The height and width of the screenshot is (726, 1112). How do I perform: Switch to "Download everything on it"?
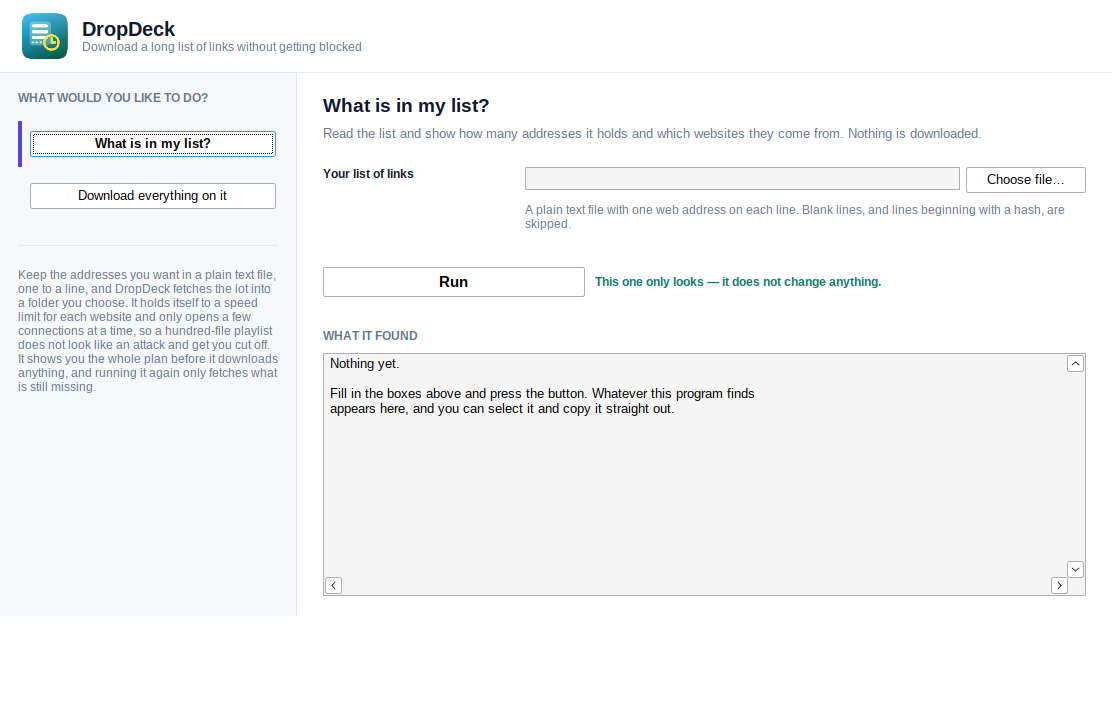point(152,196)
